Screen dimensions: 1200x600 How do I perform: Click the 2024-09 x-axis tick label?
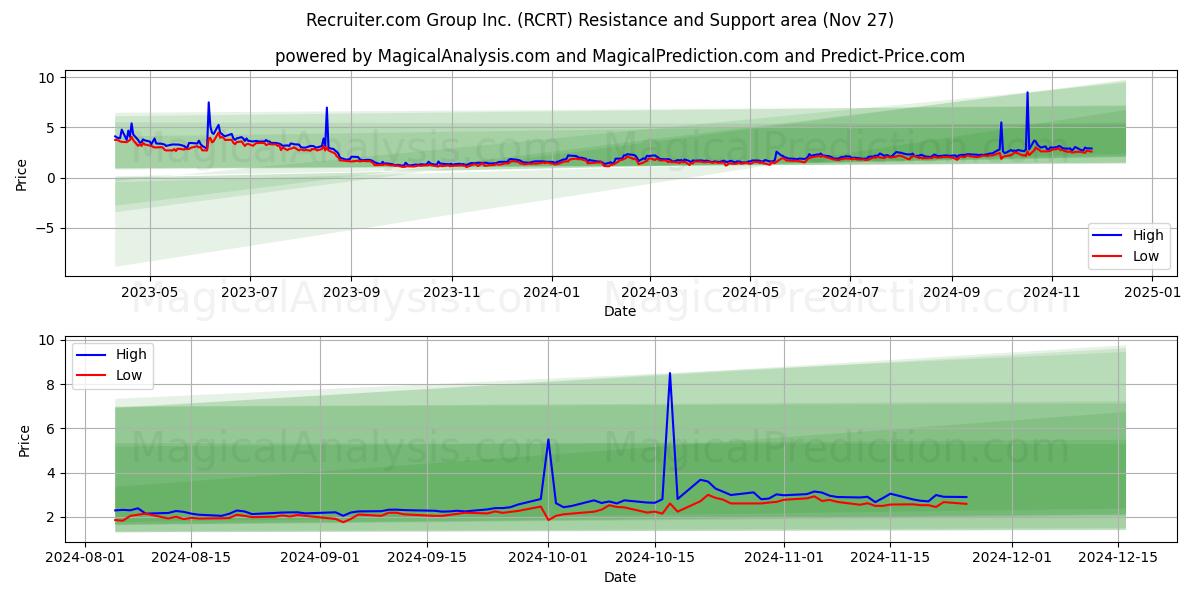952,293
